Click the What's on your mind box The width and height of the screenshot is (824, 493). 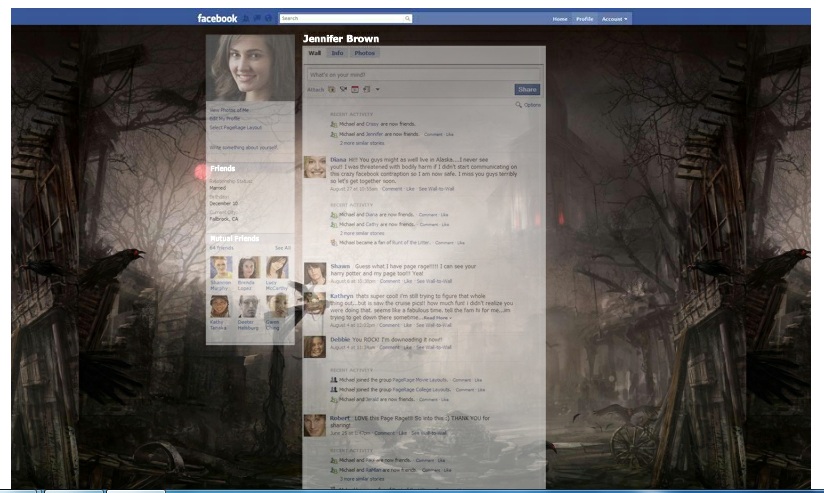click(423, 75)
